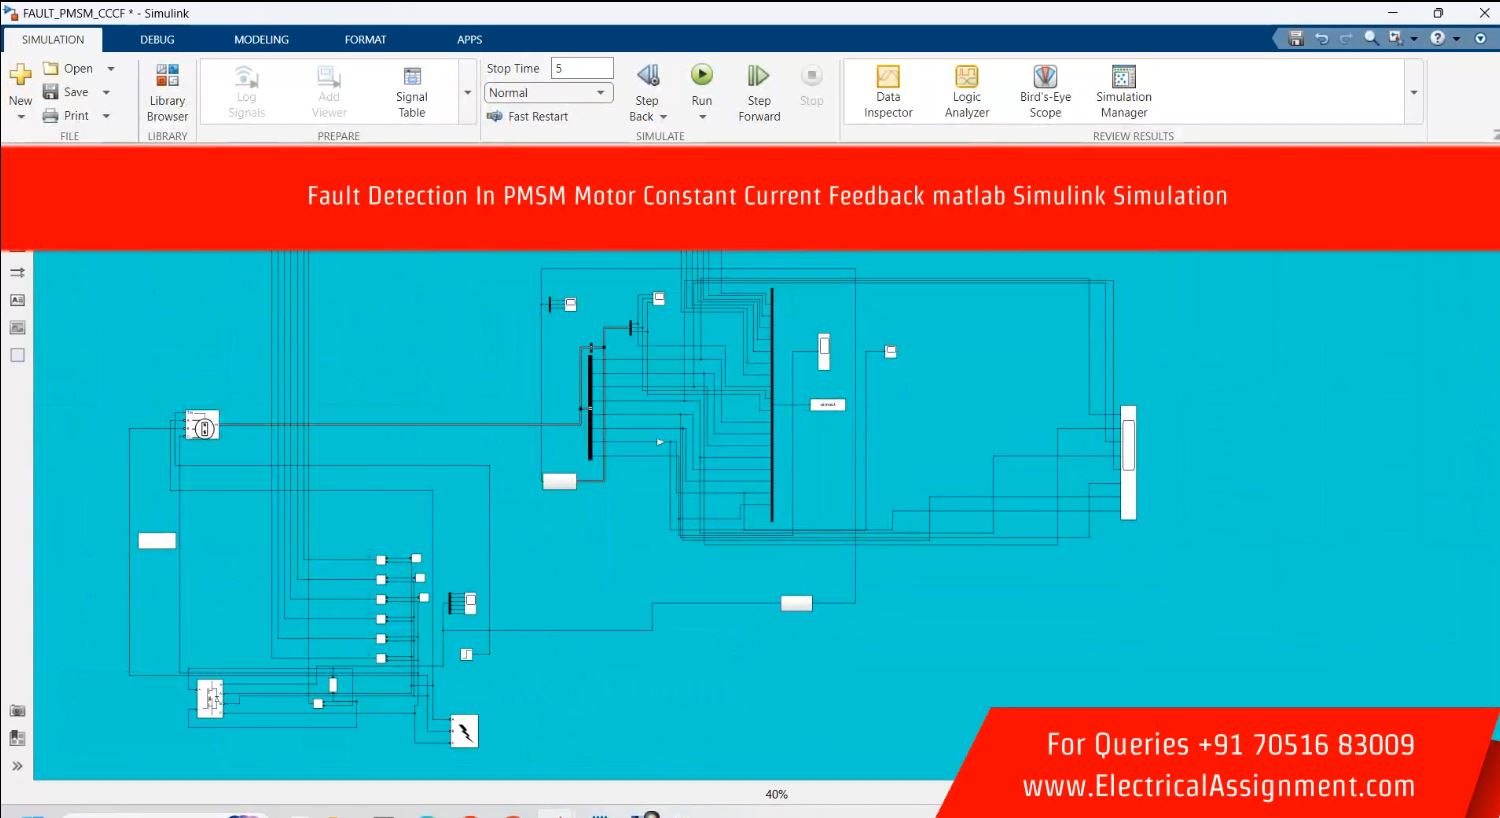The height and width of the screenshot is (818, 1500).
Task: Switch to the MODELING tab
Action: click(261, 40)
